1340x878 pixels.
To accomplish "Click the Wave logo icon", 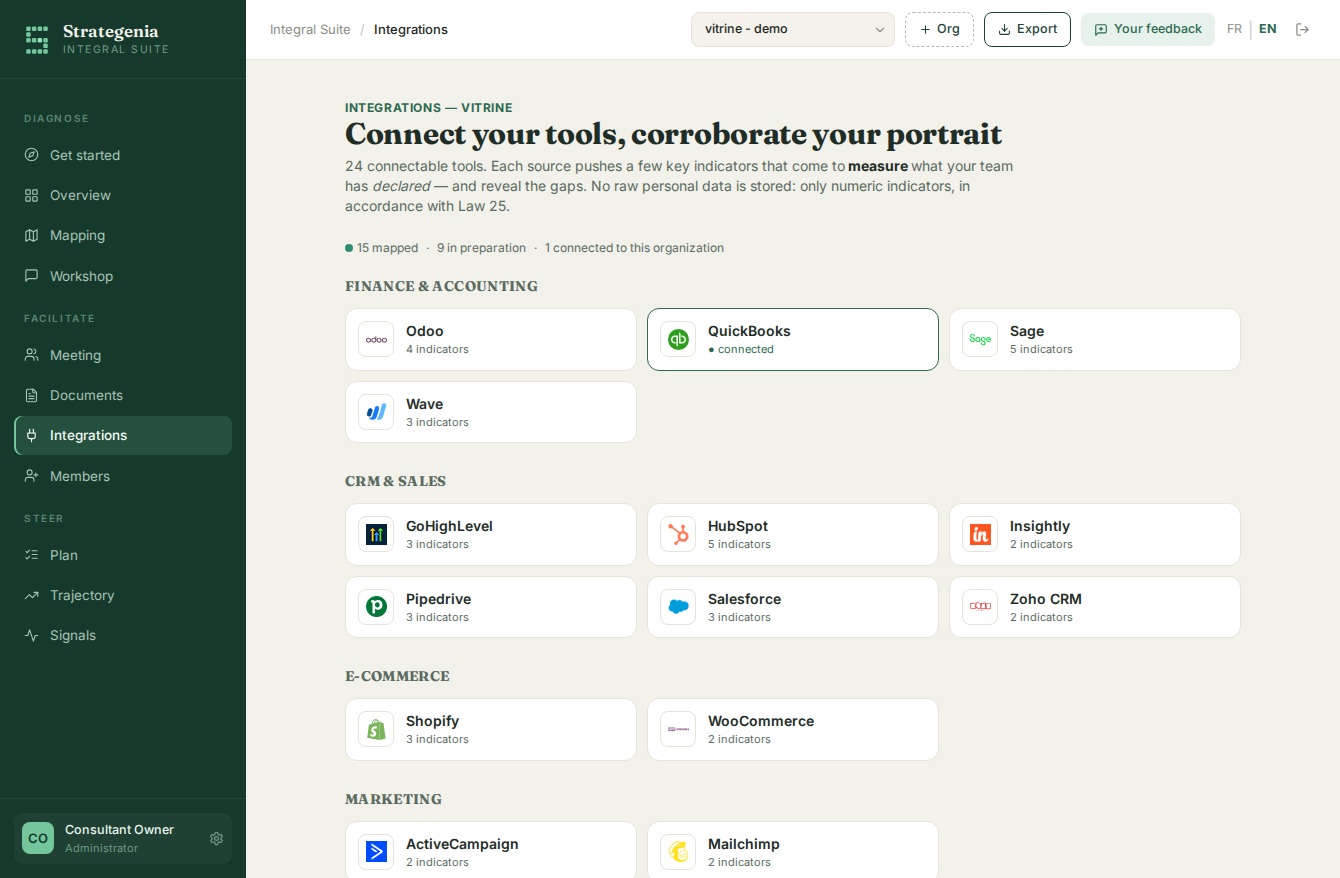I will coord(376,412).
